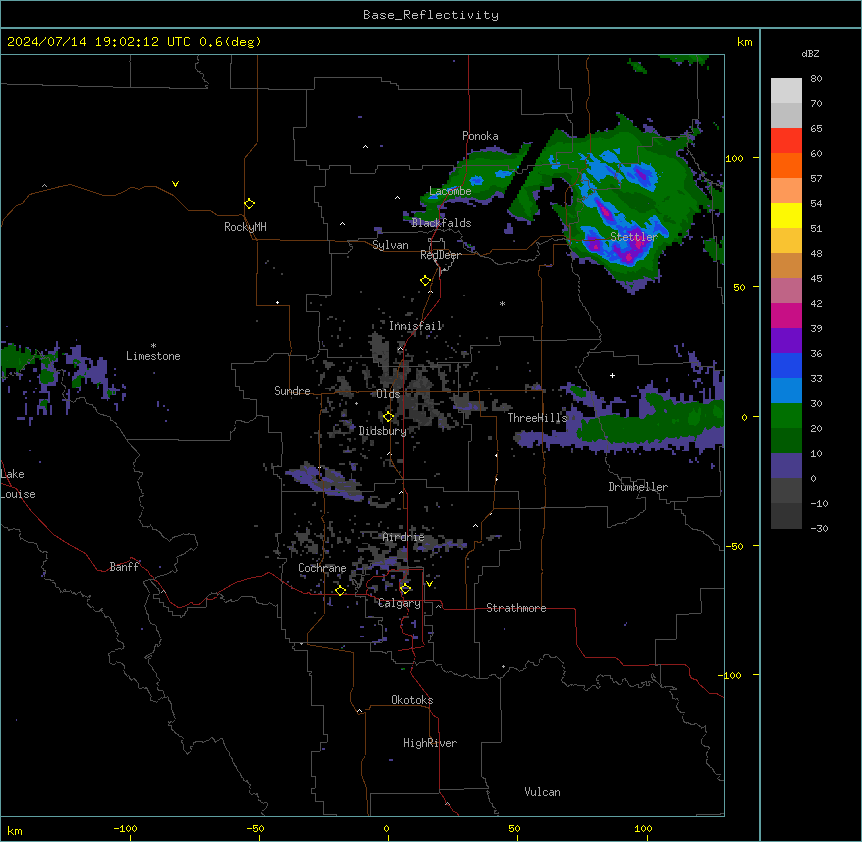Click the 2024/07/14 19:02:12 UTC timestamp
Viewport: 862px width, 842px height.
click(98, 42)
